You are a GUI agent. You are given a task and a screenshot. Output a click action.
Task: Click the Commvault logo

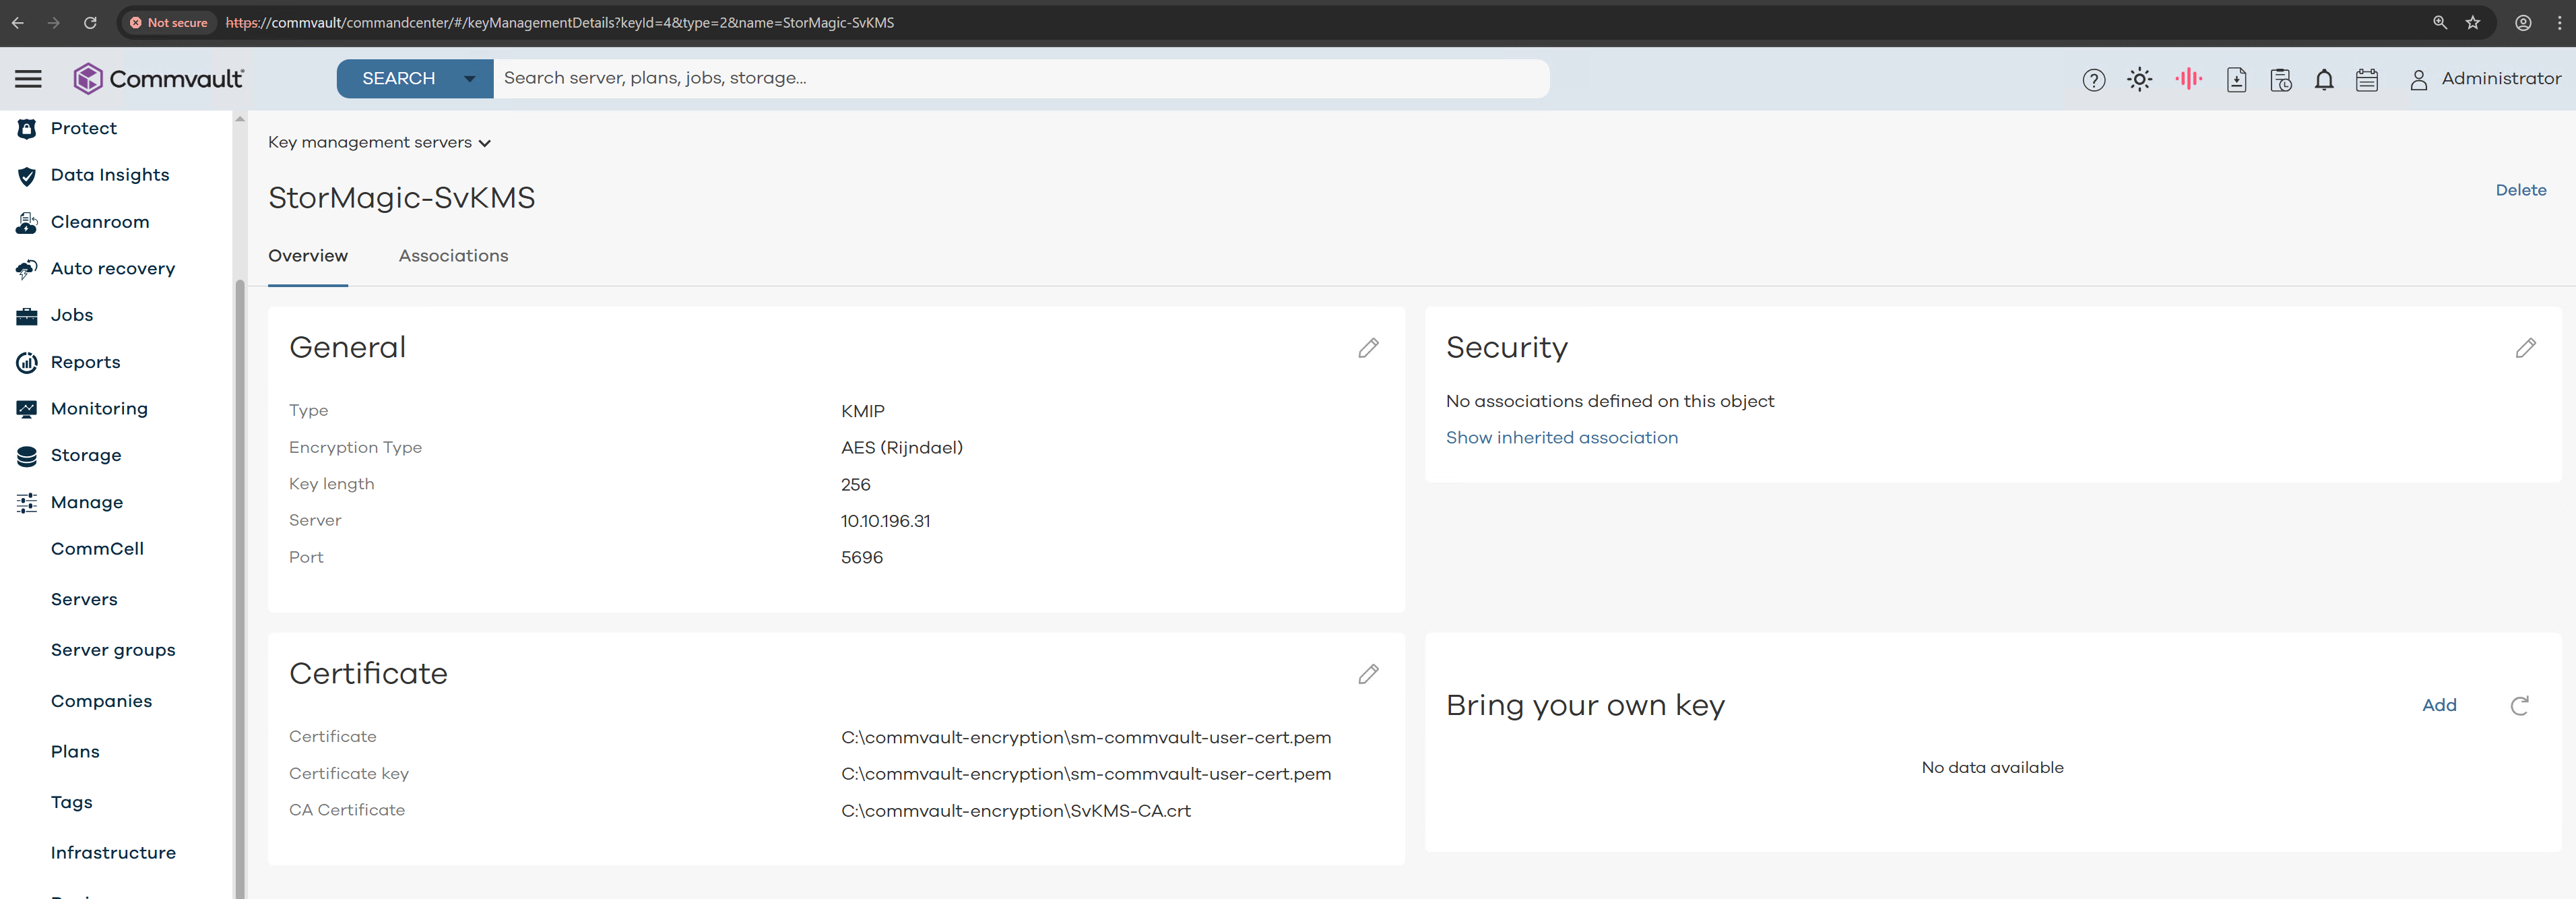pos(158,78)
